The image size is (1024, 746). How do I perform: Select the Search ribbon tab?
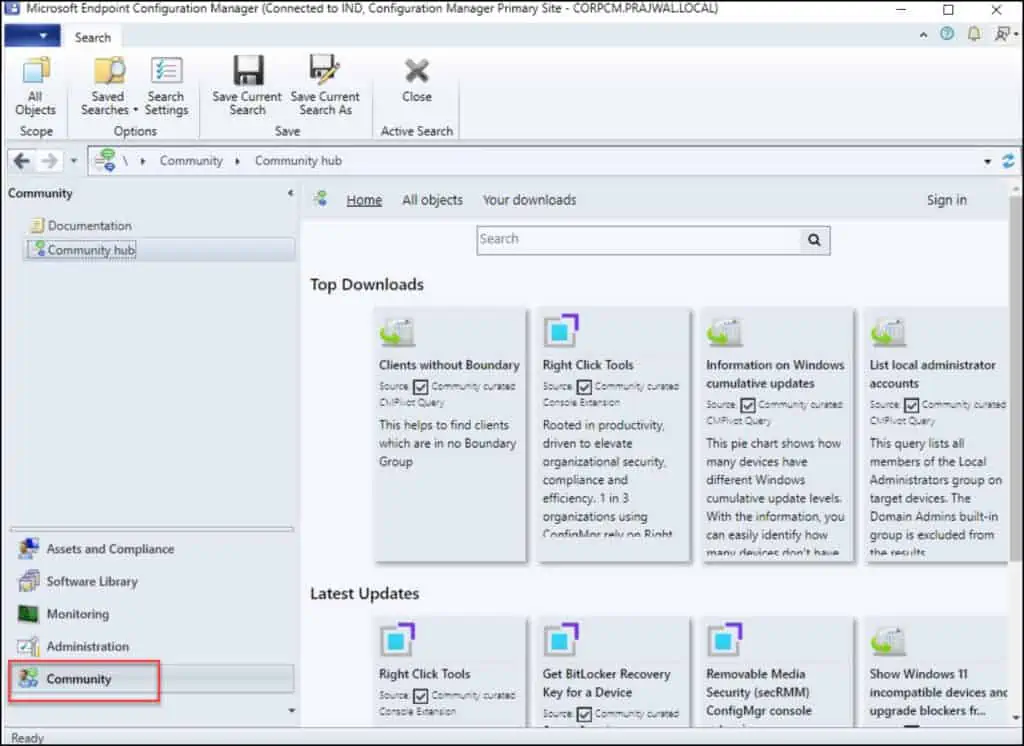pyautogui.click(x=93, y=38)
